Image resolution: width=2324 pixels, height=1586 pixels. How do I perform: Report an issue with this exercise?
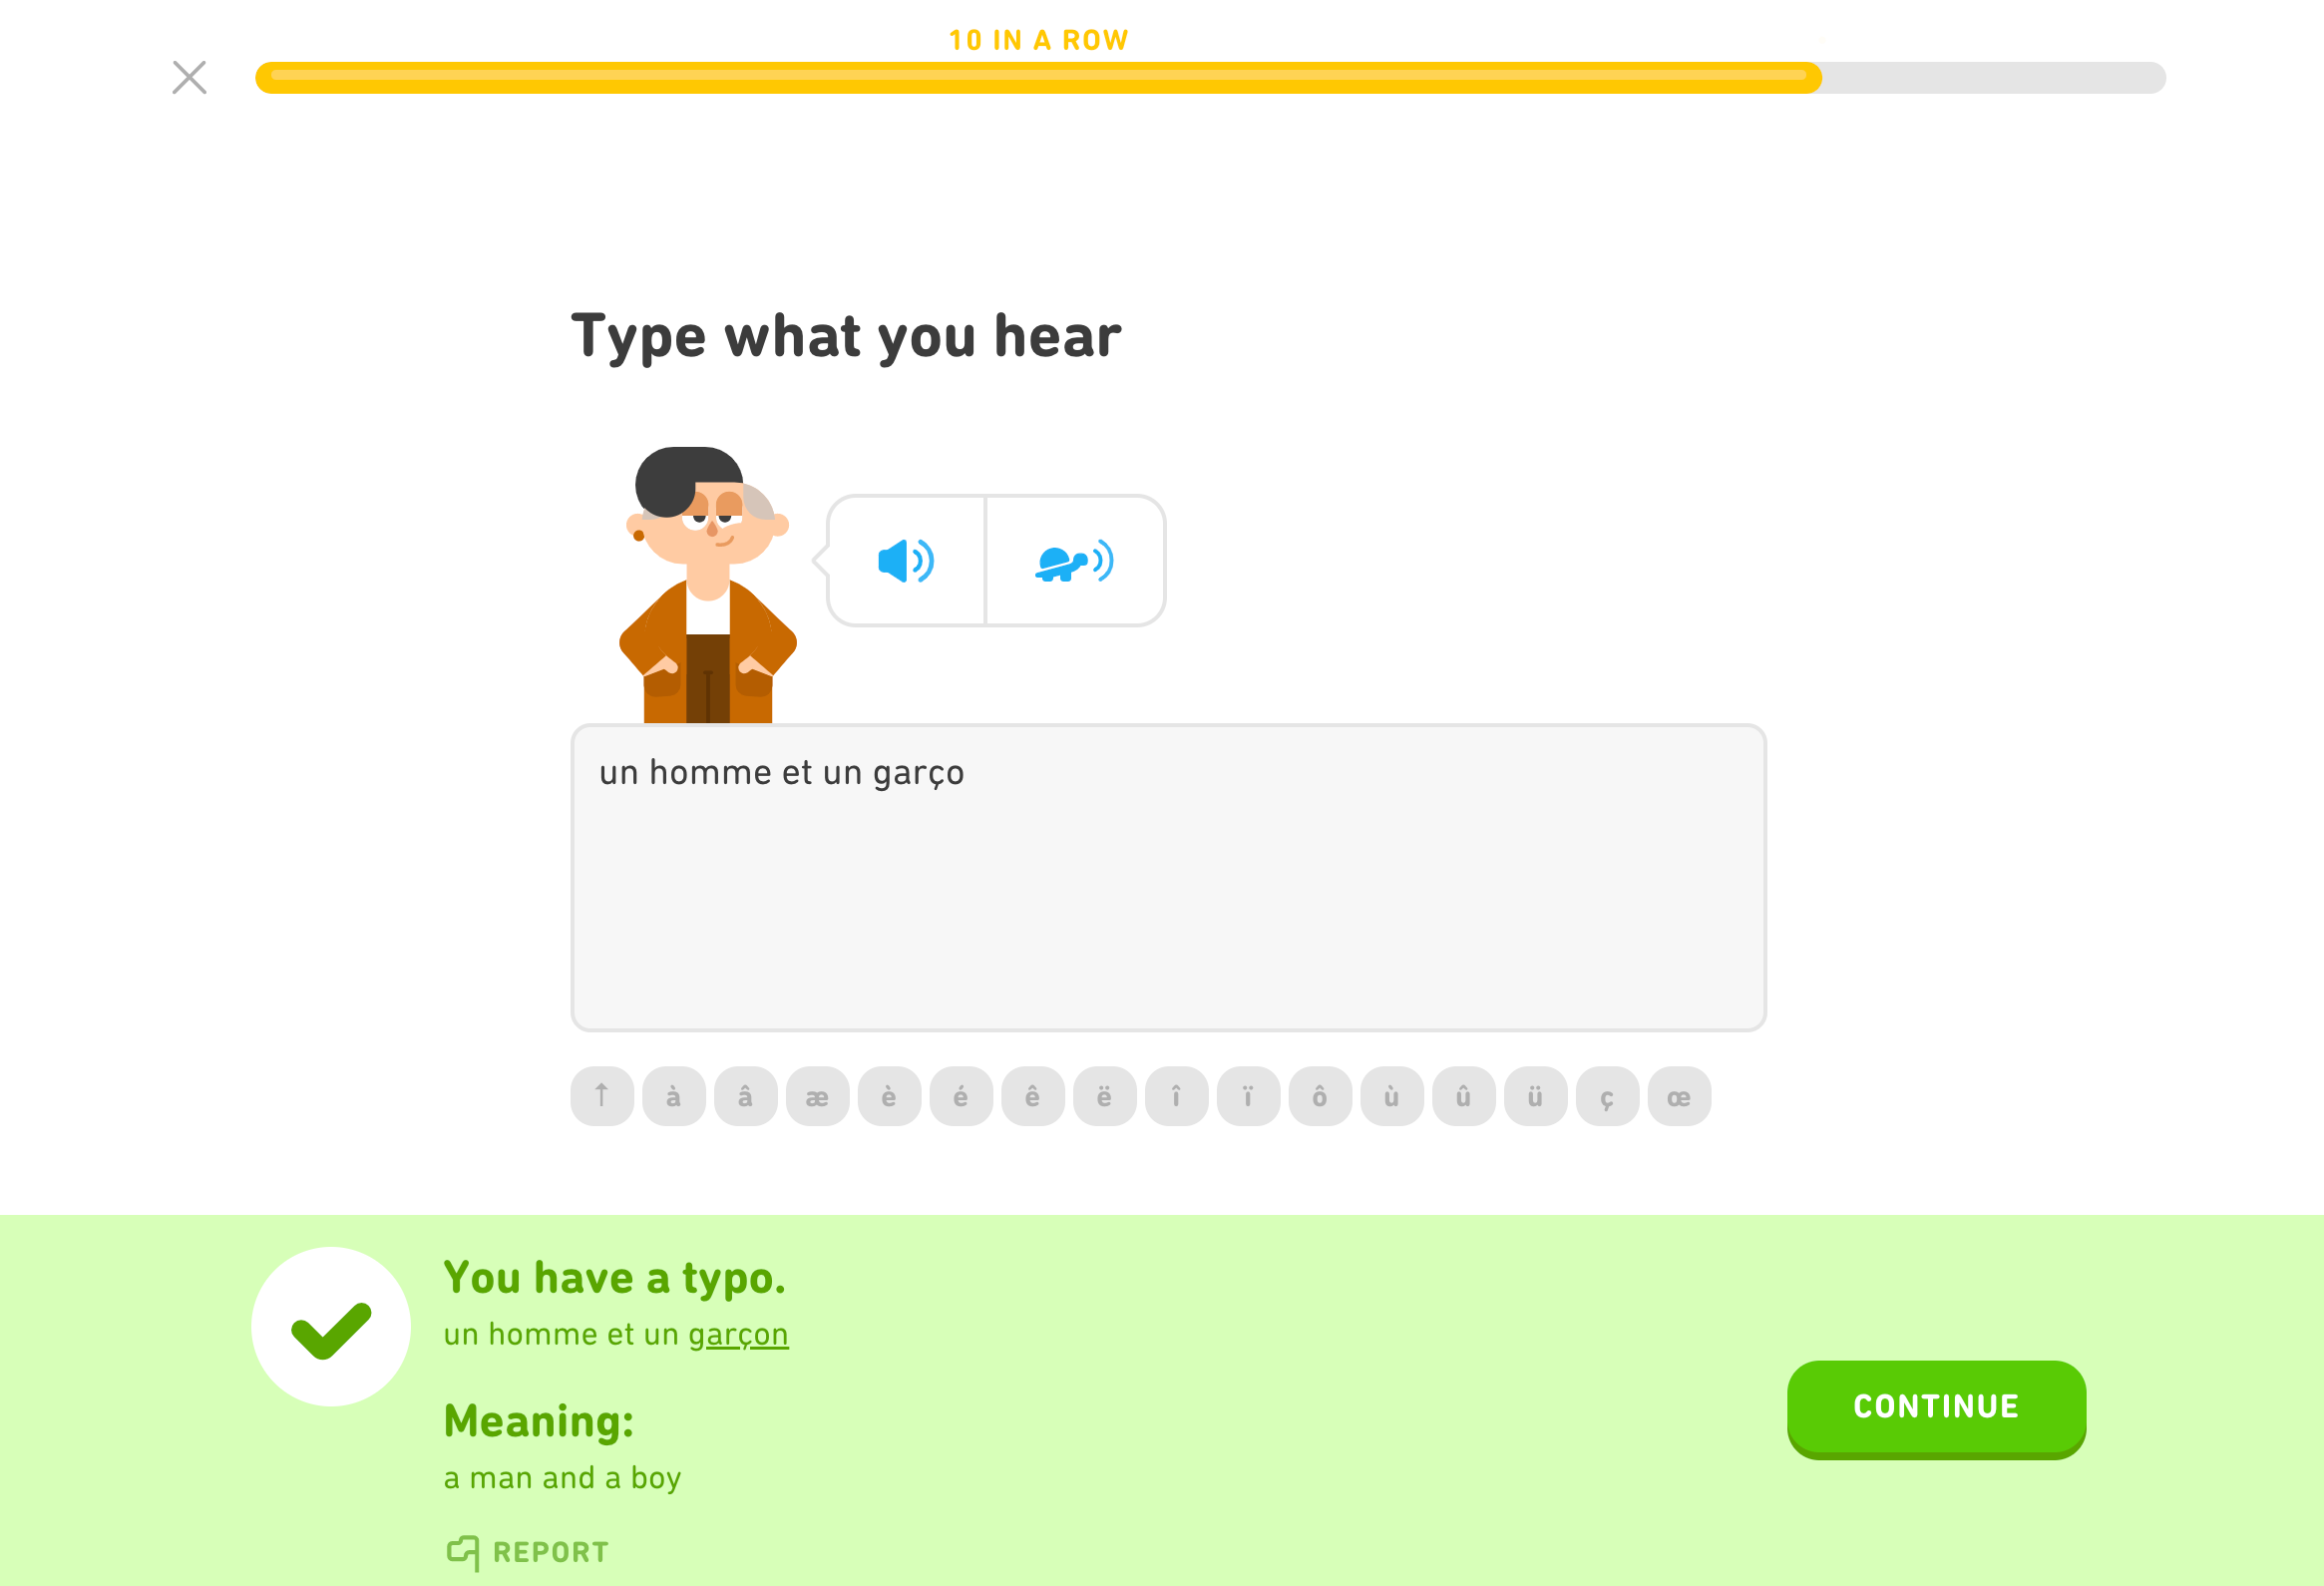click(527, 1553)
